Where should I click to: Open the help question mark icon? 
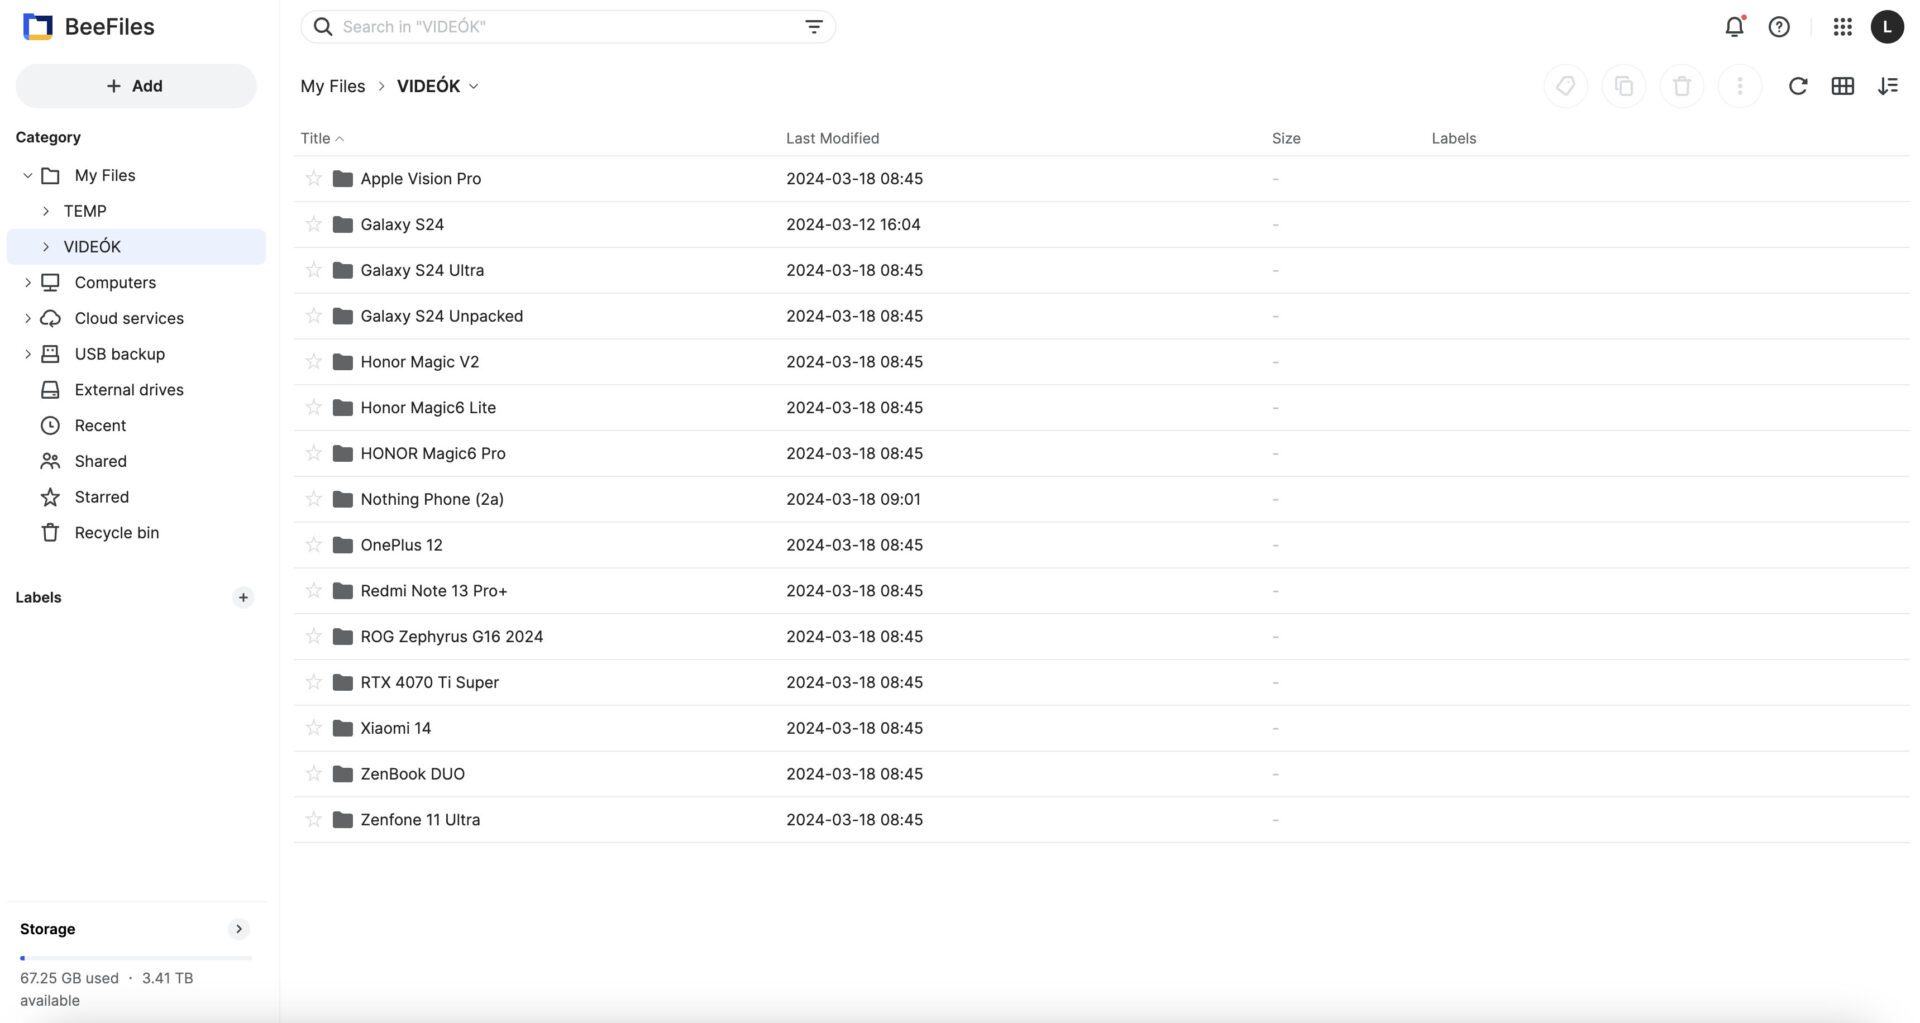(x=1779, y=27)
